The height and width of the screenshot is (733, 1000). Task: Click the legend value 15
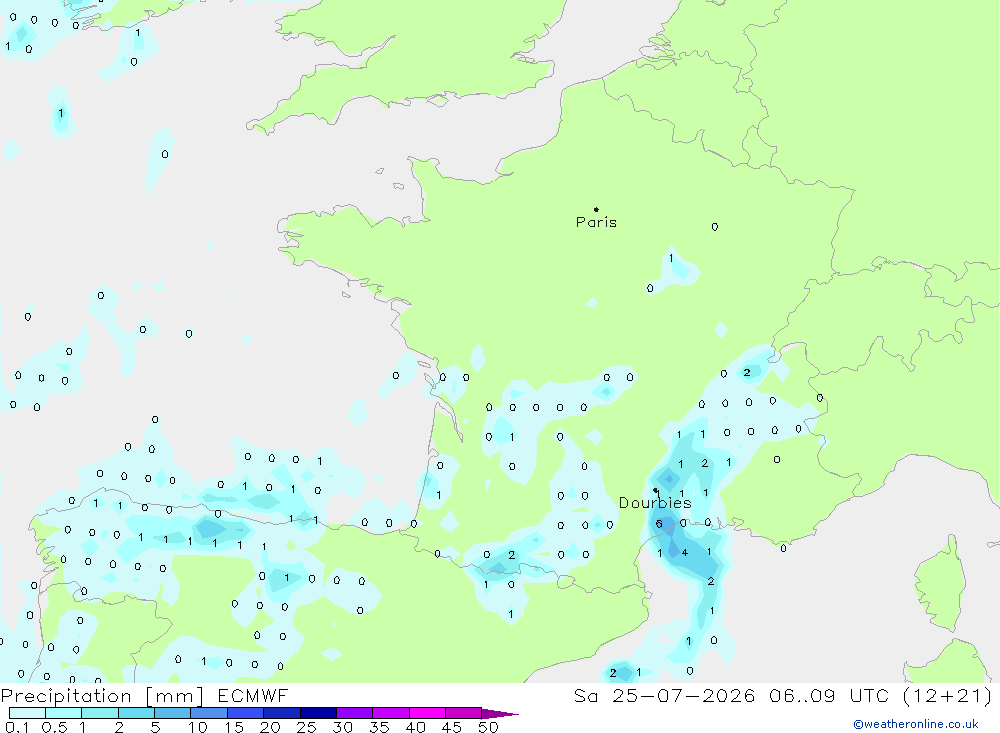(x=234, y=727)
